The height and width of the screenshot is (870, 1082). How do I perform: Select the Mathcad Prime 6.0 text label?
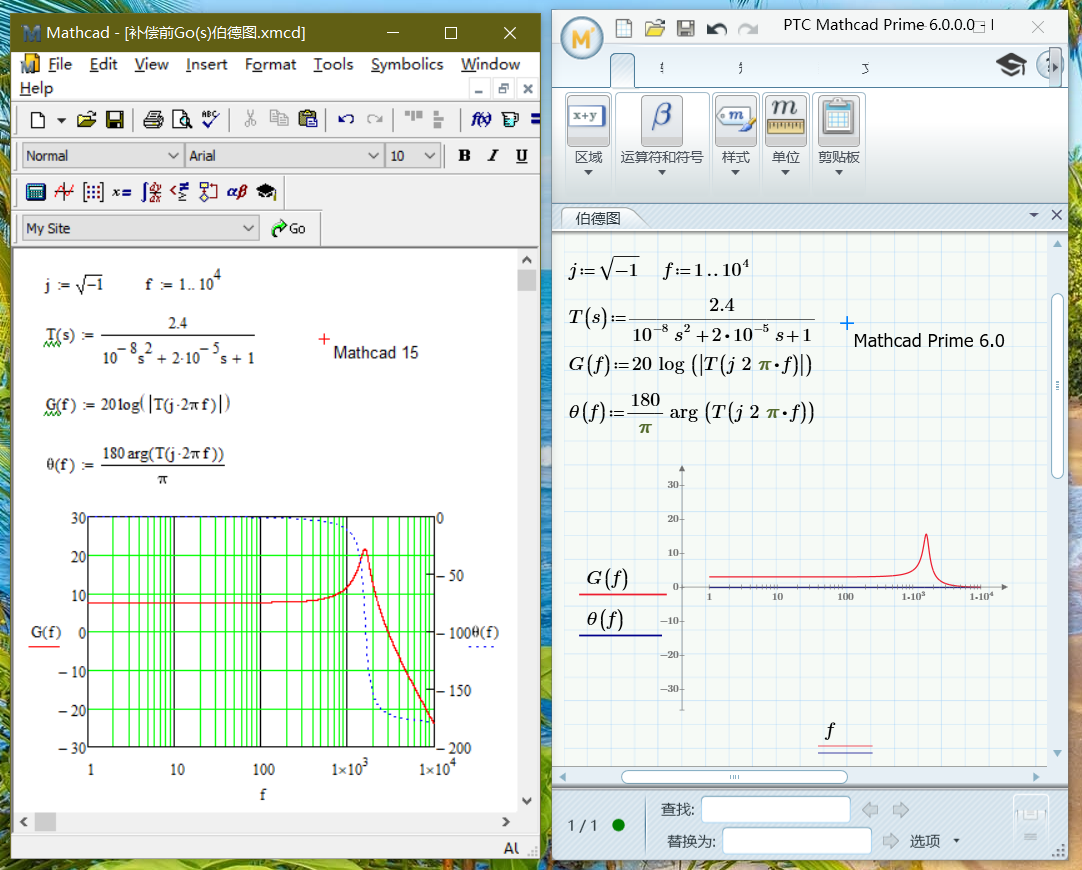coord(929,341)
